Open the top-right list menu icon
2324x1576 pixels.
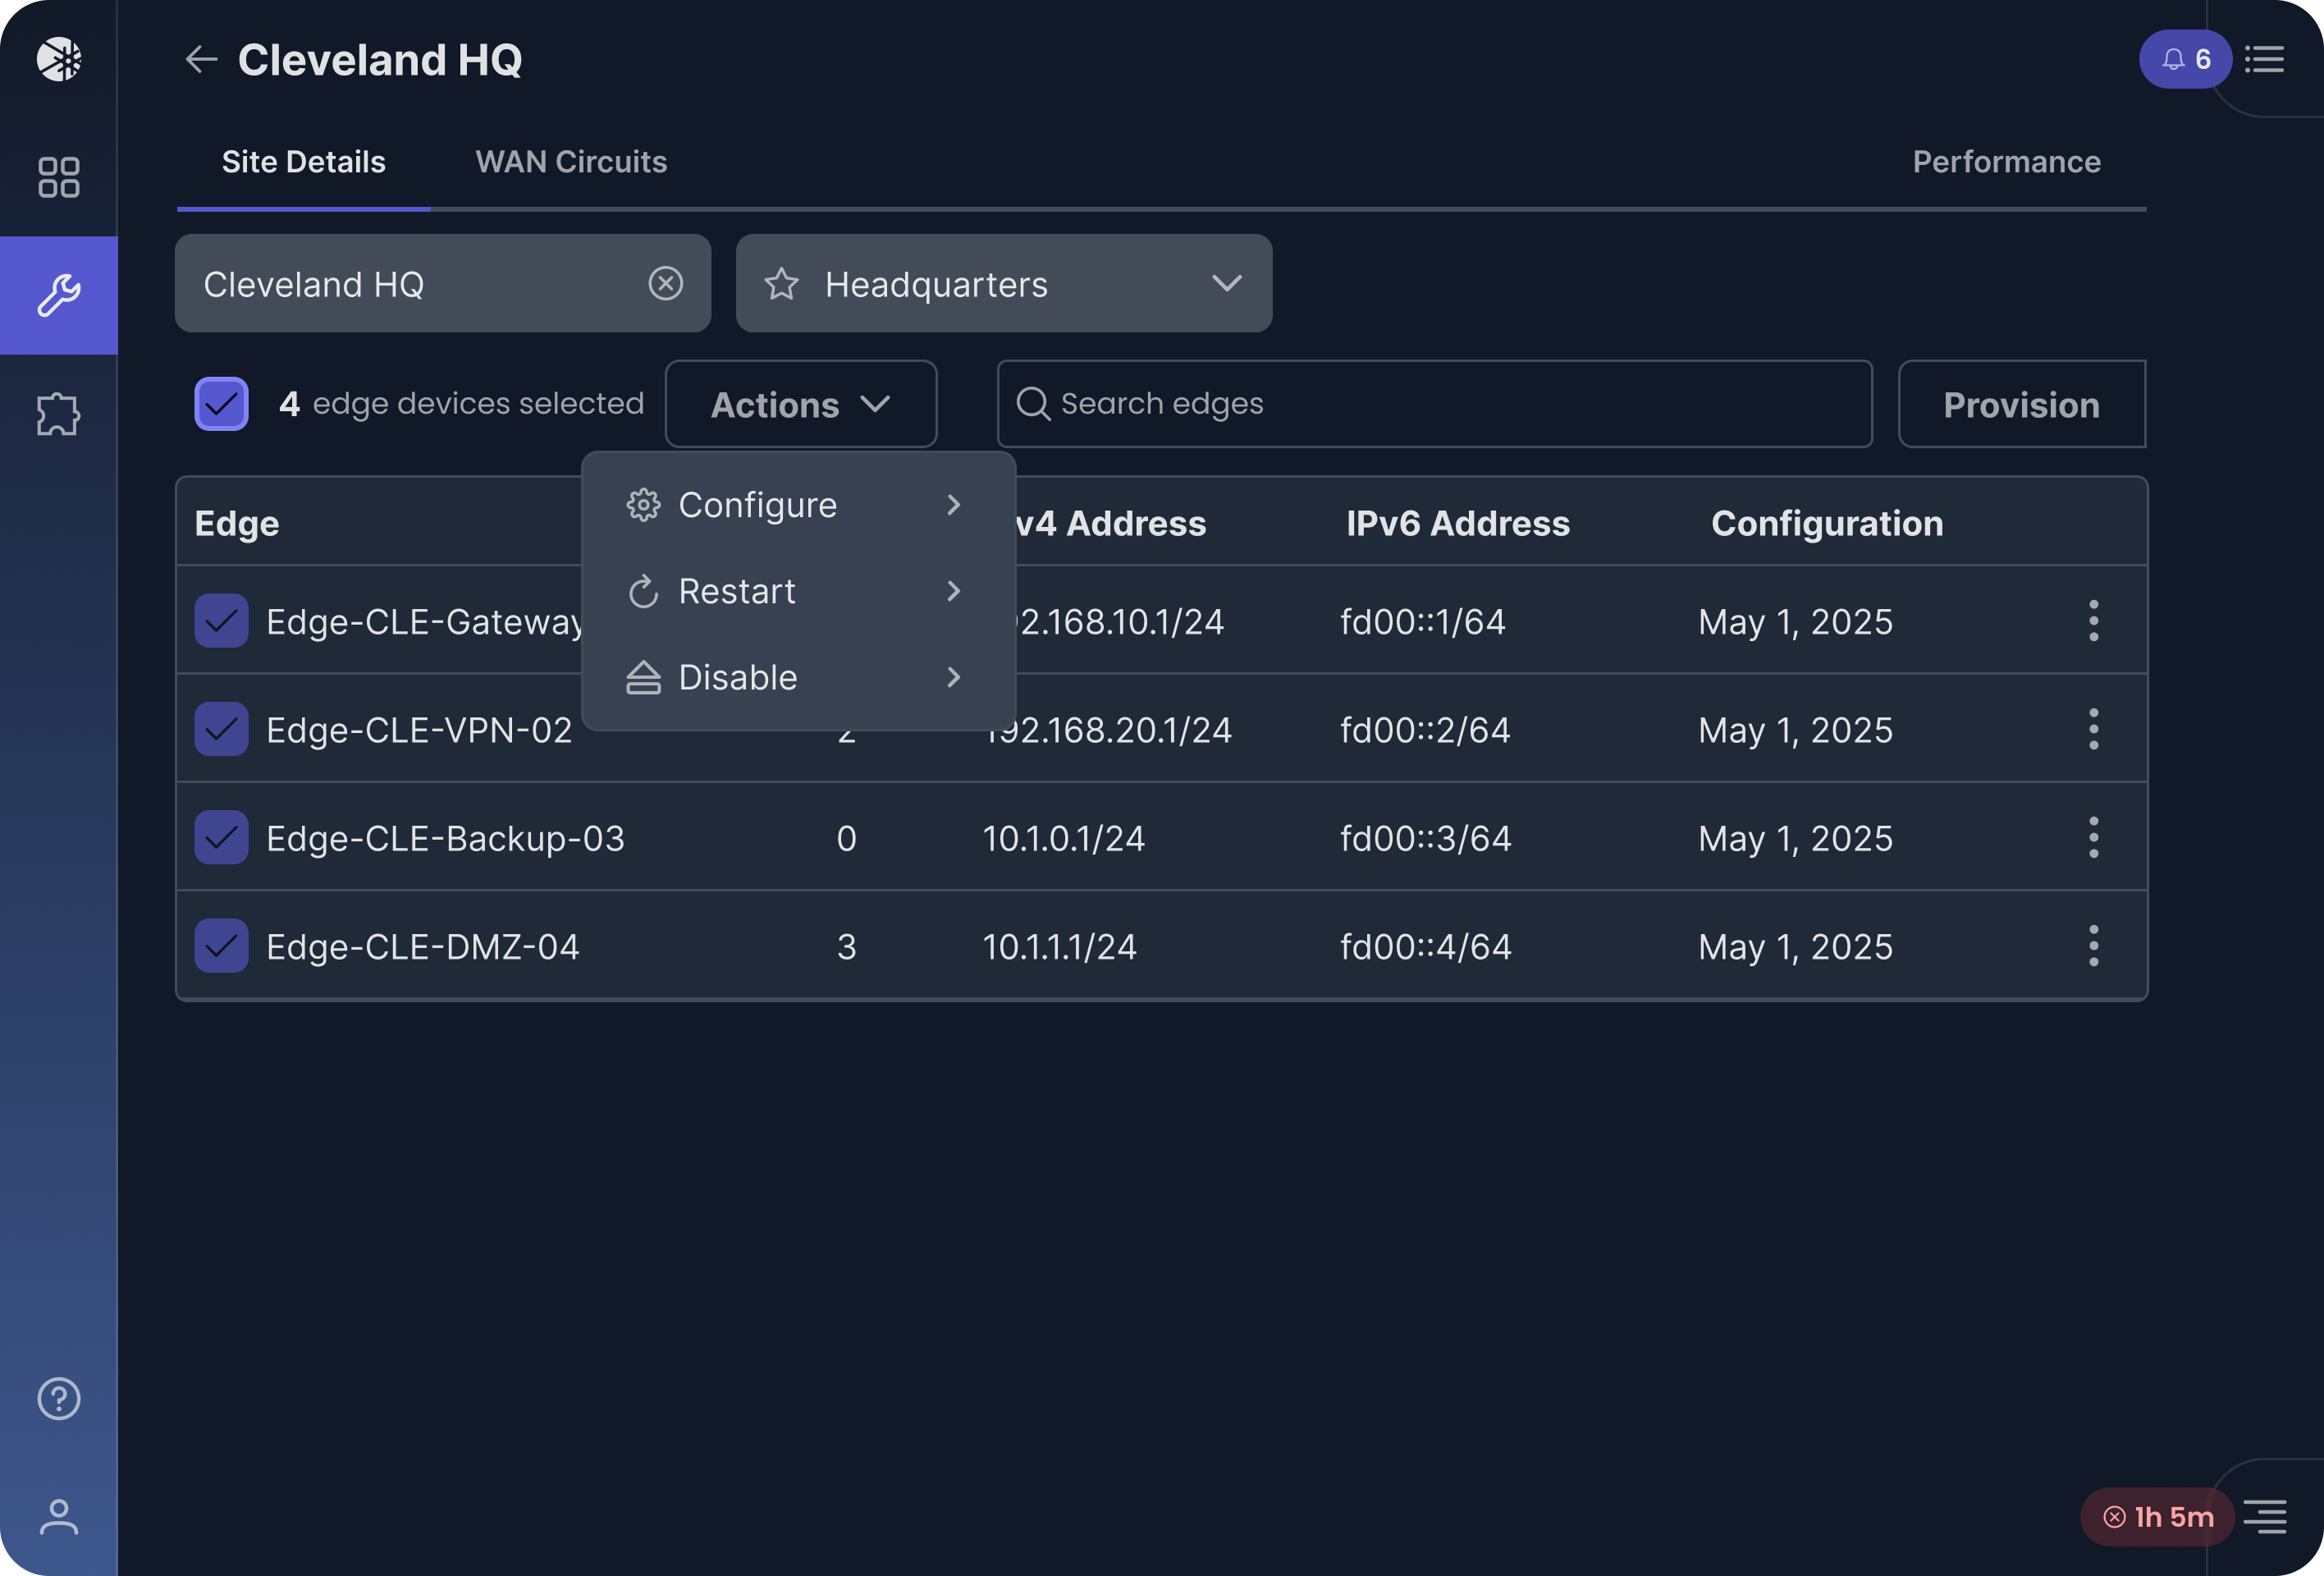[2264, 59]
